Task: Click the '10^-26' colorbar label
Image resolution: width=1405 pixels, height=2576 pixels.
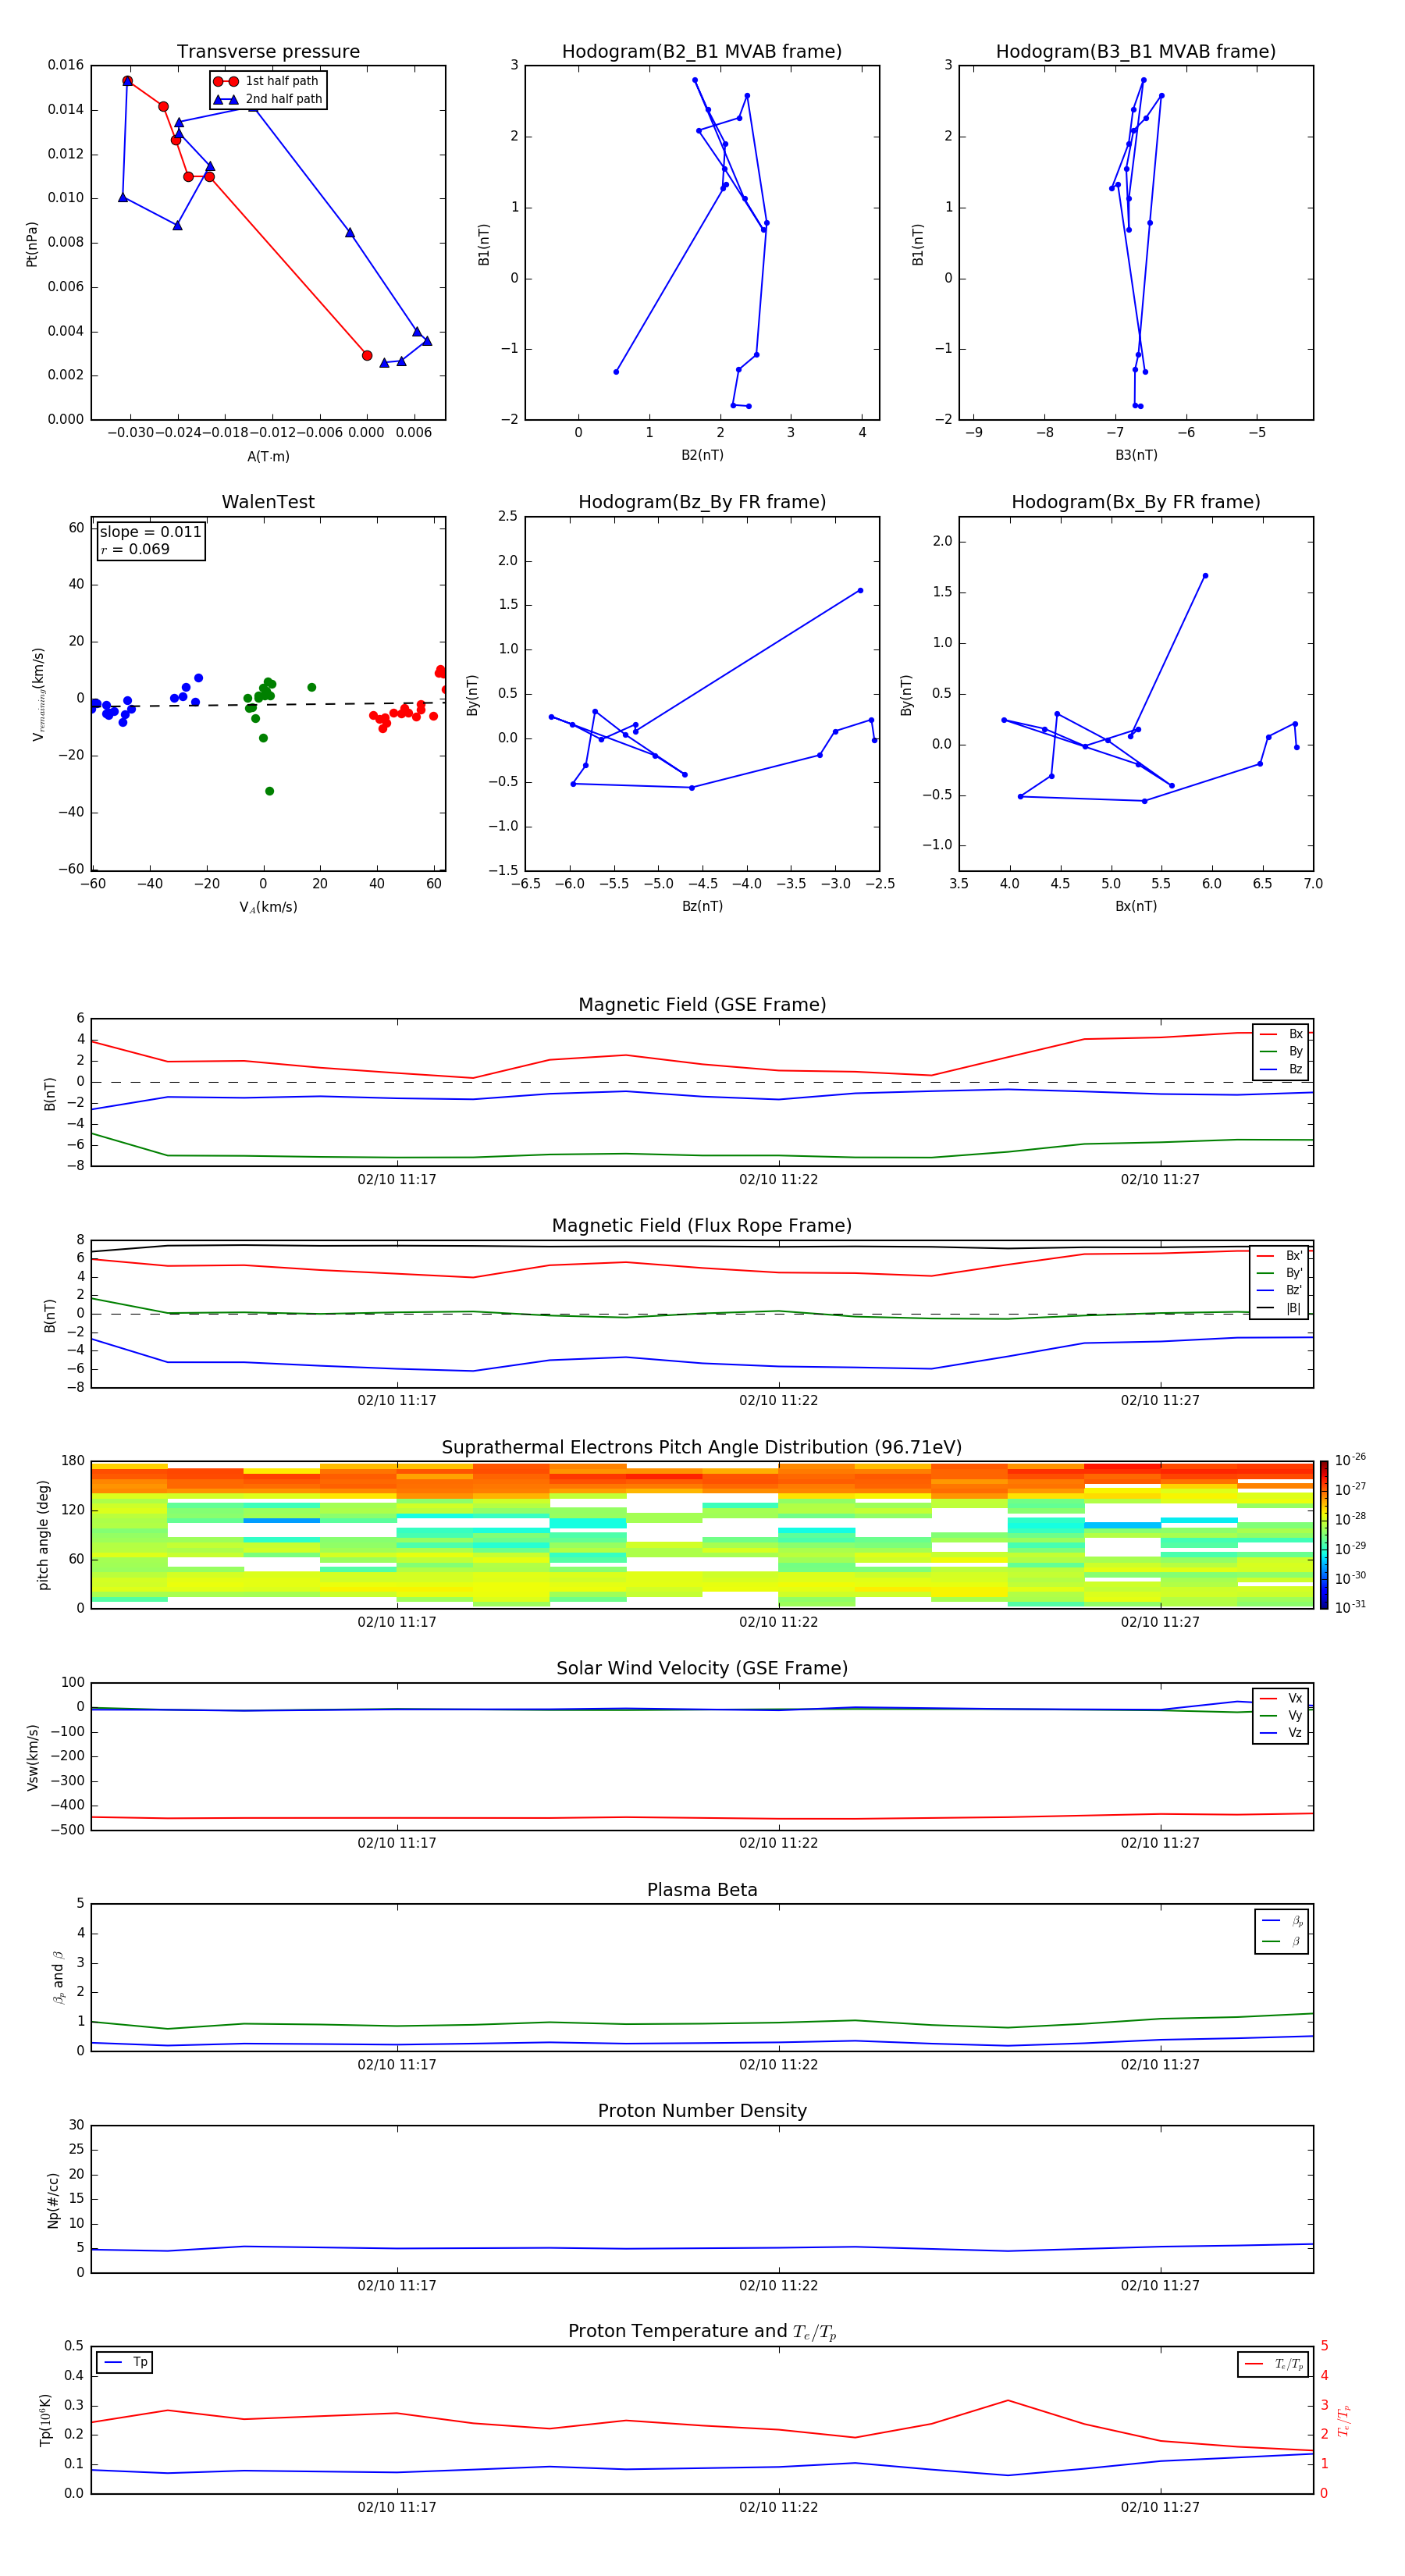Action: tap(1350, 1460)
